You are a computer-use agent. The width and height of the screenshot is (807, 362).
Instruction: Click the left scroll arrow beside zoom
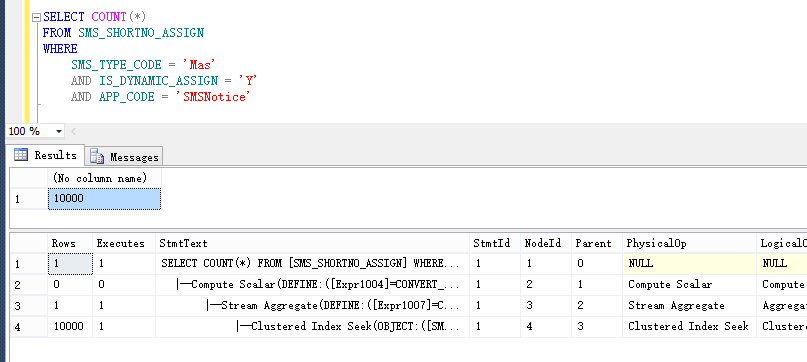tap(73, 132)
